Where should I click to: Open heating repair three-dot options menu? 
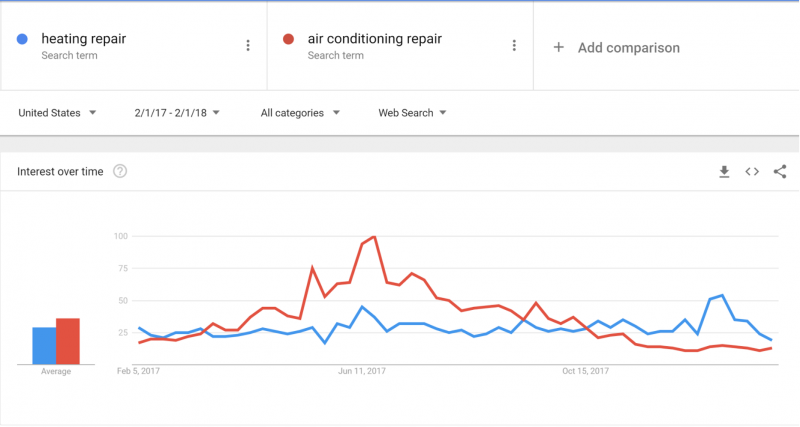point(248,45)
